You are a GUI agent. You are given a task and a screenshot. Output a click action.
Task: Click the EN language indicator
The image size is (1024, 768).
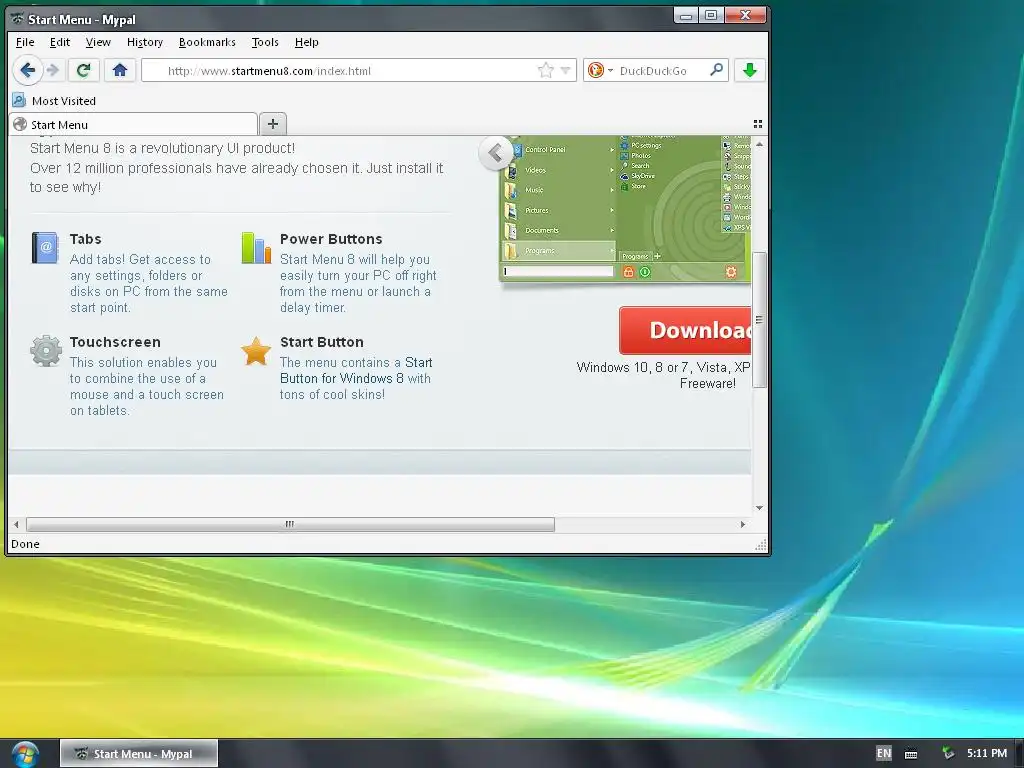click(x=883, y=753)
